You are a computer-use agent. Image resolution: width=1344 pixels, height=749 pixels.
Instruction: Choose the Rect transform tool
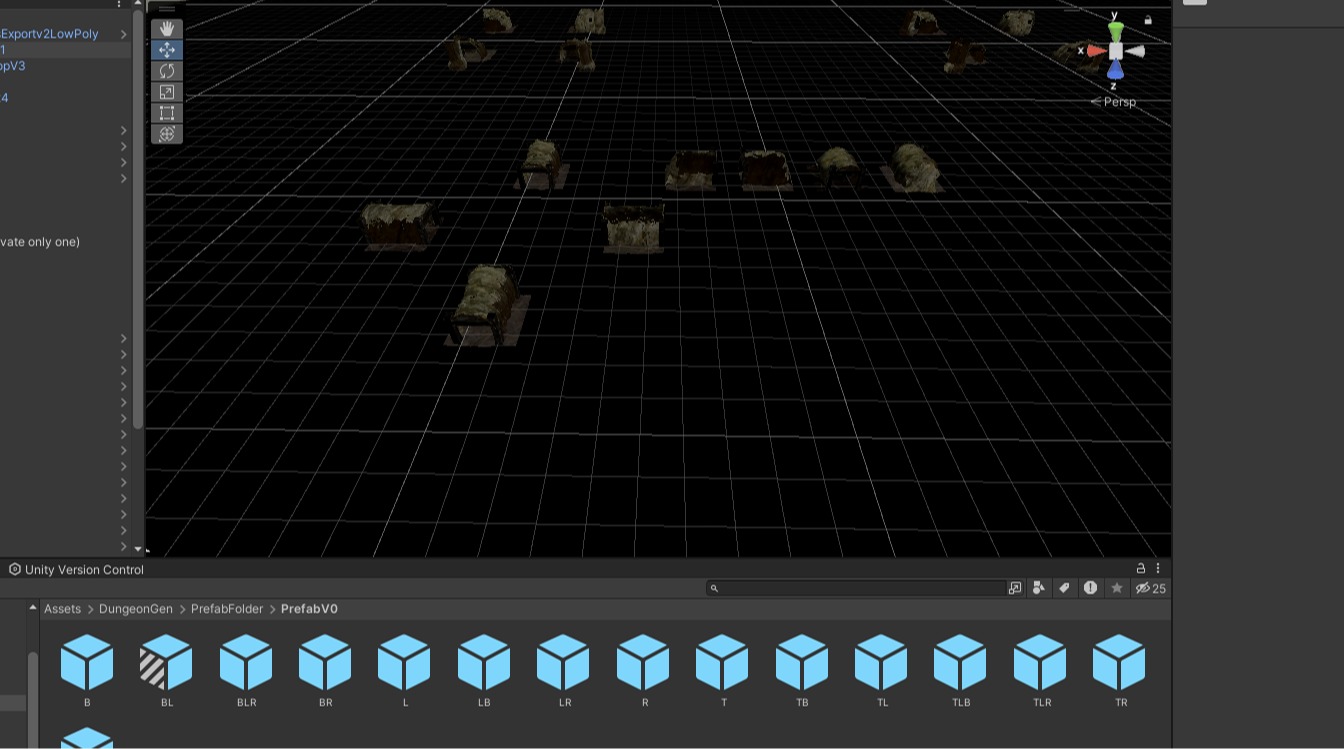click(166, 112)
